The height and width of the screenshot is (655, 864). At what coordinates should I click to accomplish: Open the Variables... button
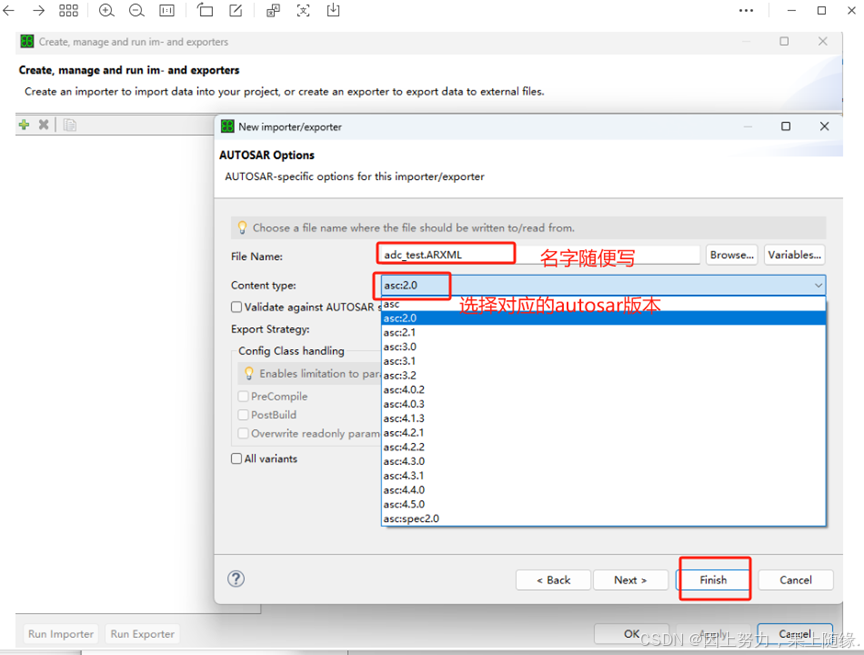pyautogui.click(x=794, y=255)
